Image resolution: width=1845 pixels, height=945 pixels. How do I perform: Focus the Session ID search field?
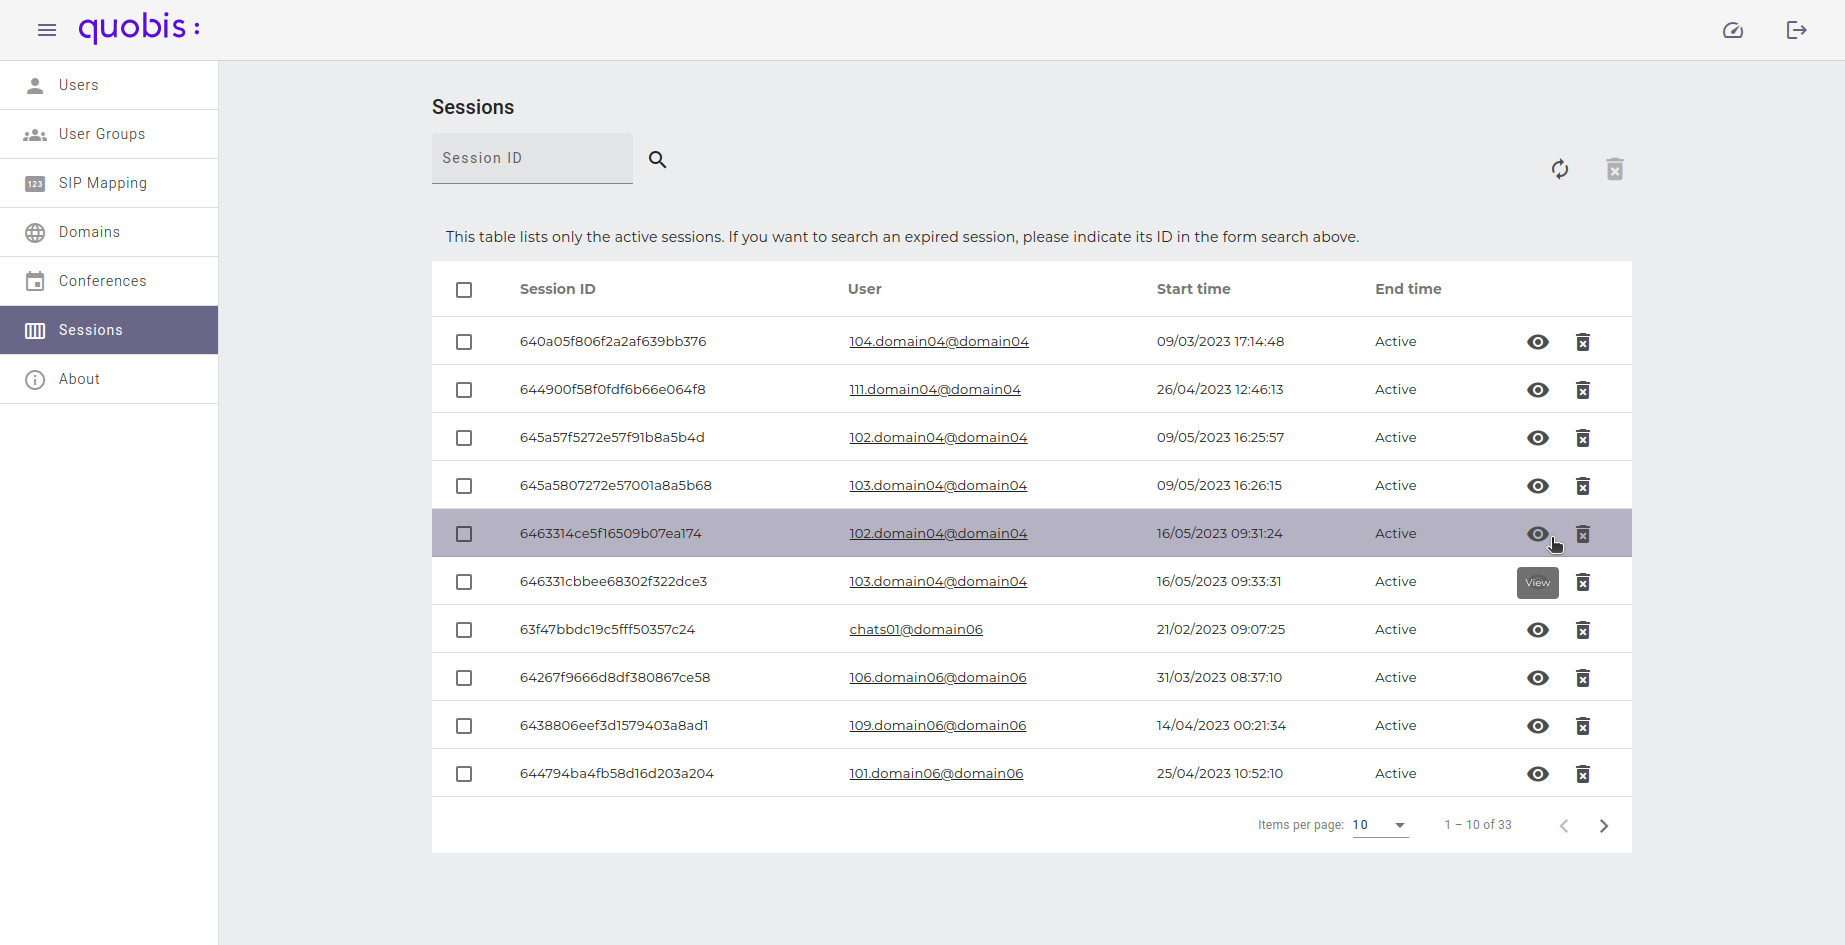point(532,158)
